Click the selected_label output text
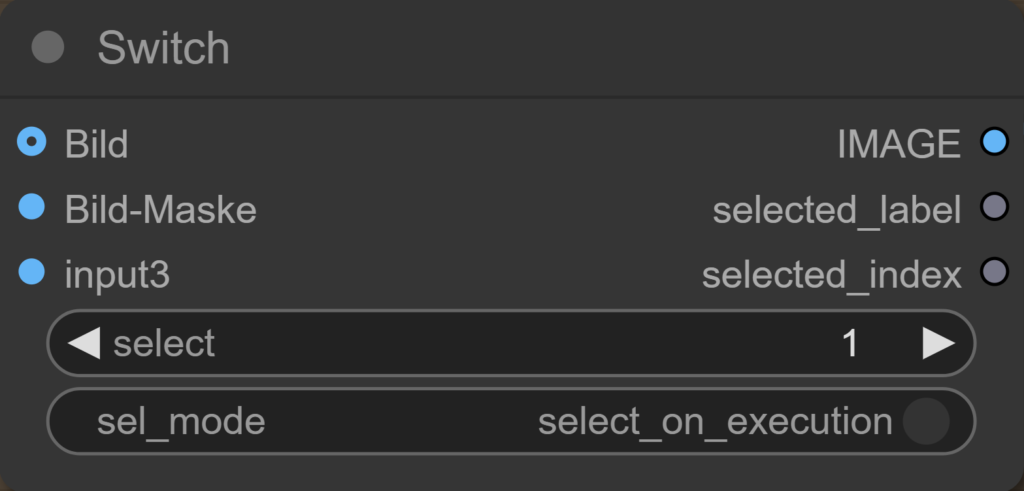This screenshot has height=491, width=1024. (836, 209)
